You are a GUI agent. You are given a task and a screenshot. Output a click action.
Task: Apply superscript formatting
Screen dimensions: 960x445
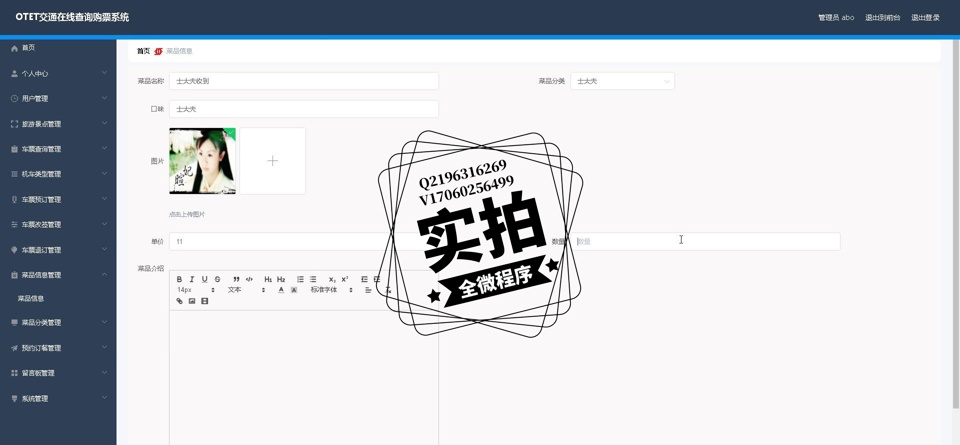[x=345, y=279]
